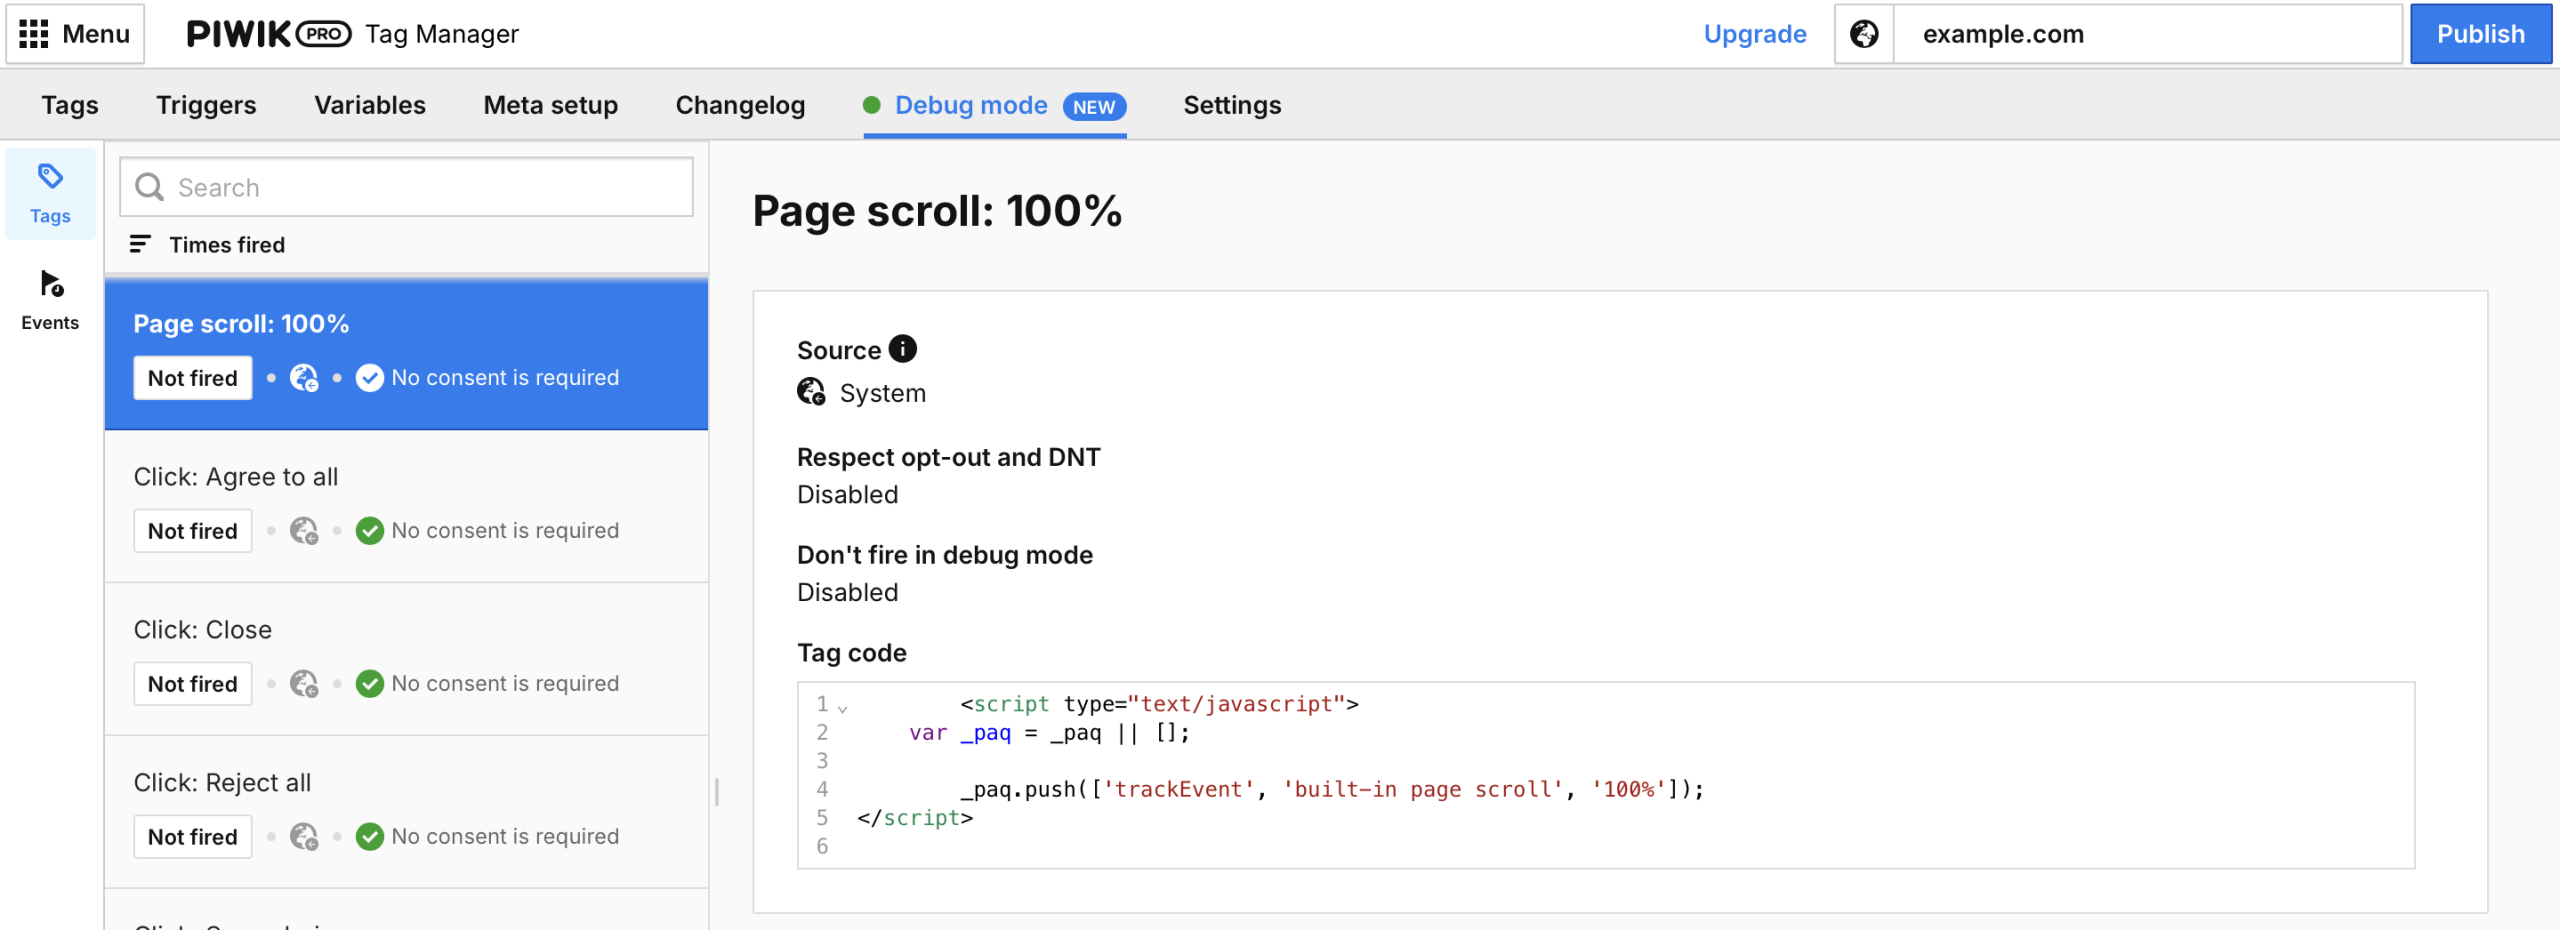Viewport: 2560px width, 930px height.
Task: Click the Menu button label
Action: (96, 34)
